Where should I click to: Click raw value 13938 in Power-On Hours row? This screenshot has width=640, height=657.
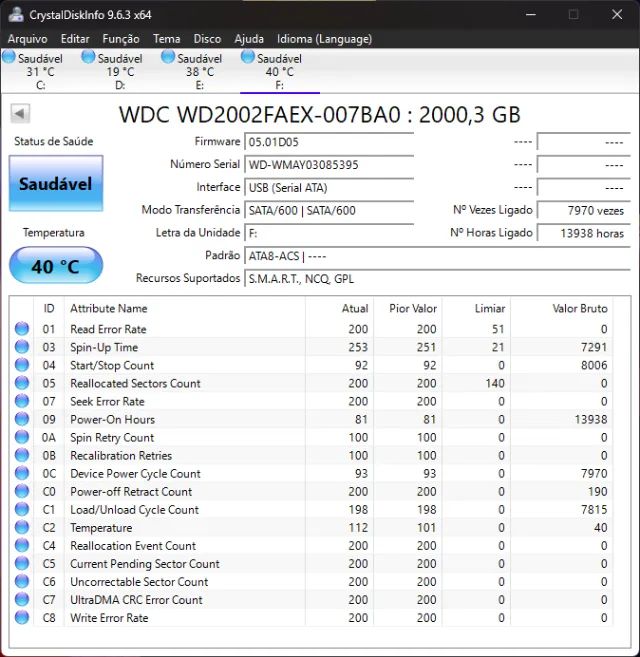591,419
